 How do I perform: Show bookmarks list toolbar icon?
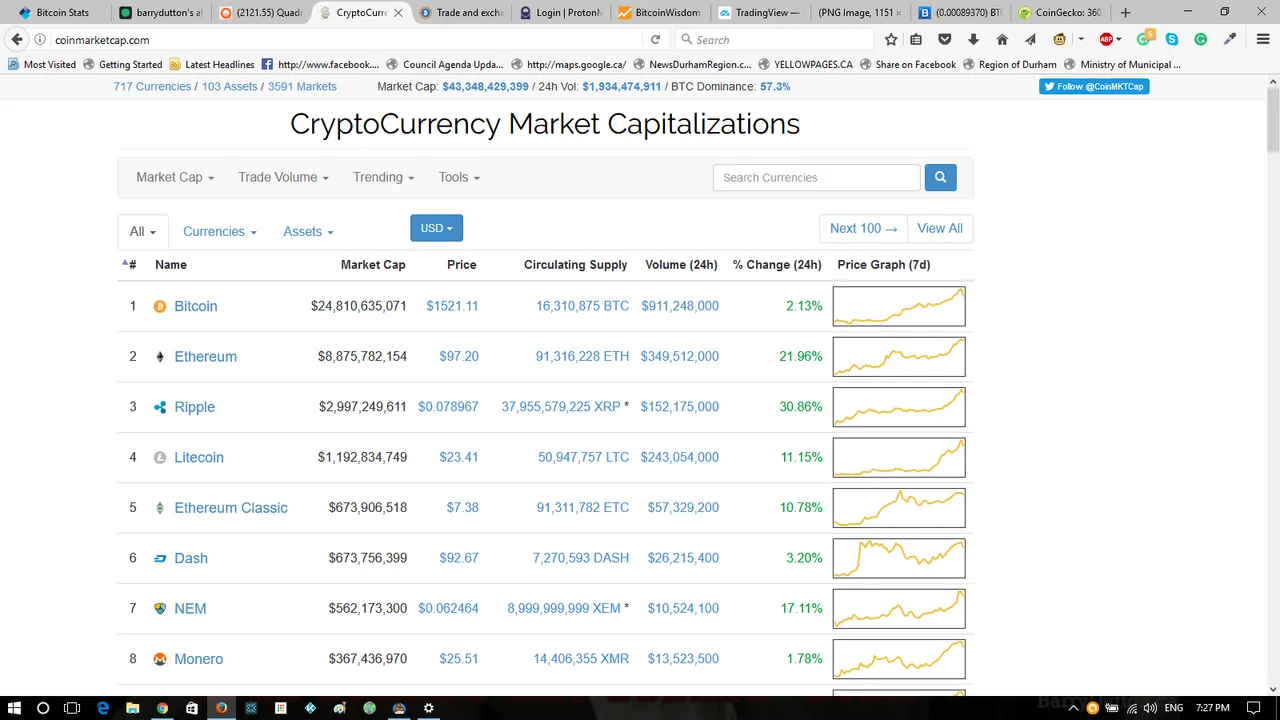pyautogui.click(x=916, y=40)
